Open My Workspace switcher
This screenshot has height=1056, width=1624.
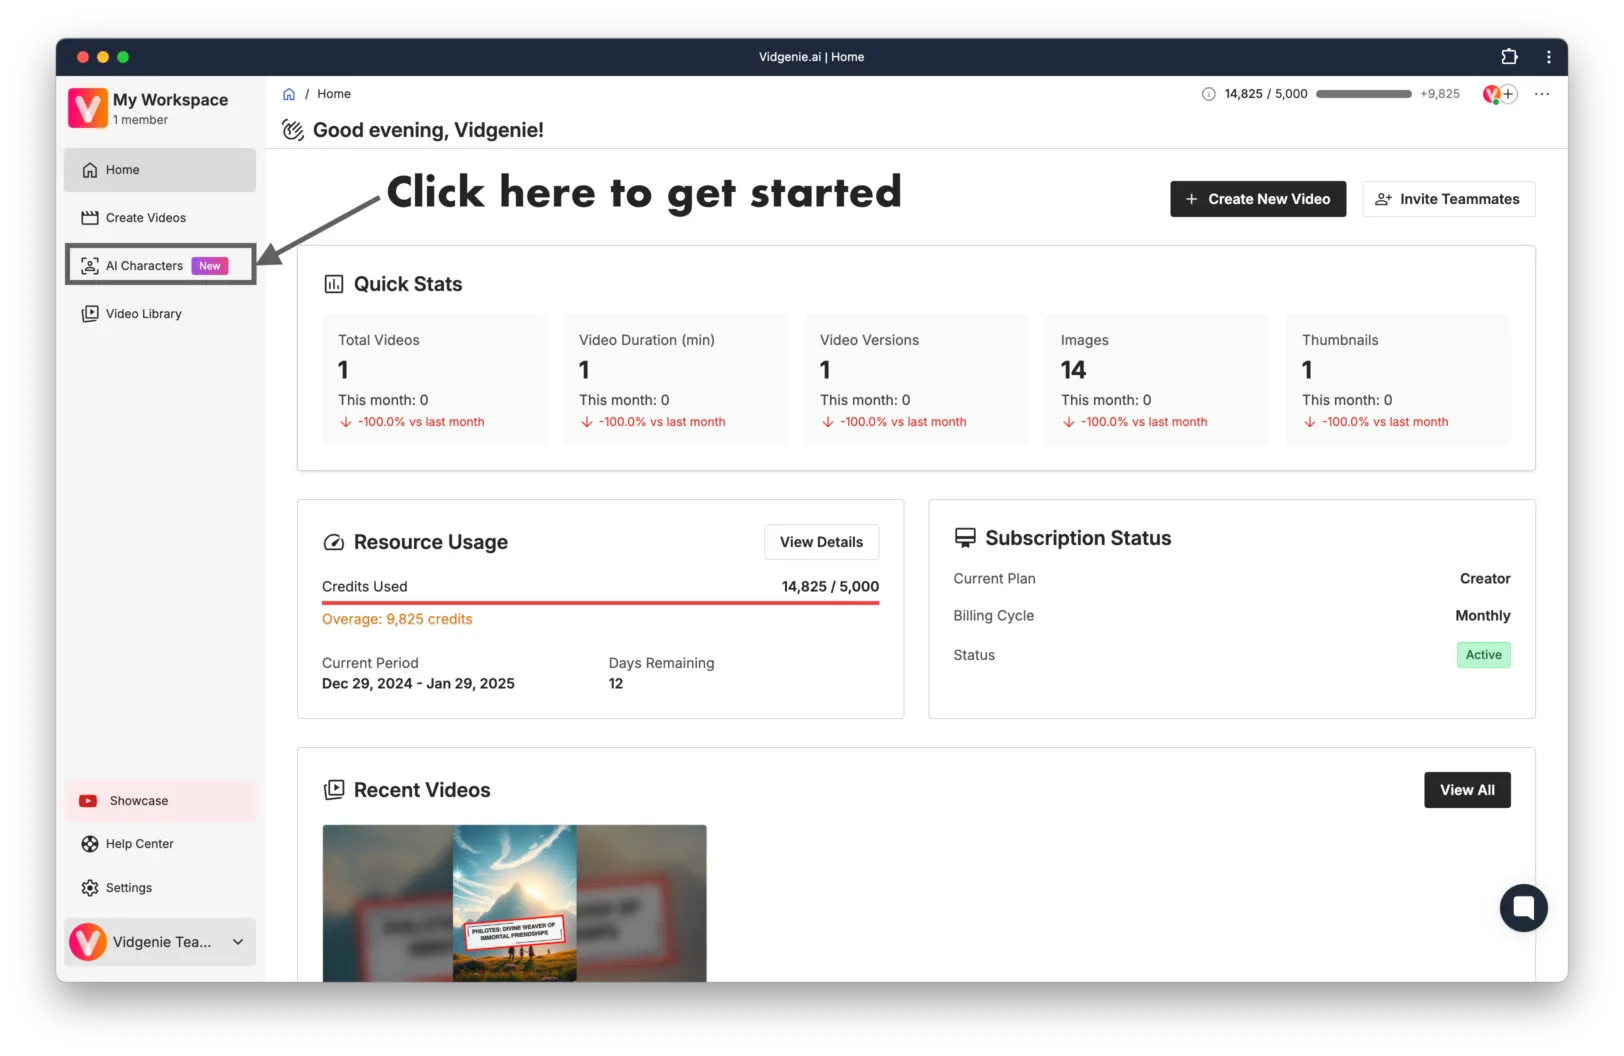[160, 108]
